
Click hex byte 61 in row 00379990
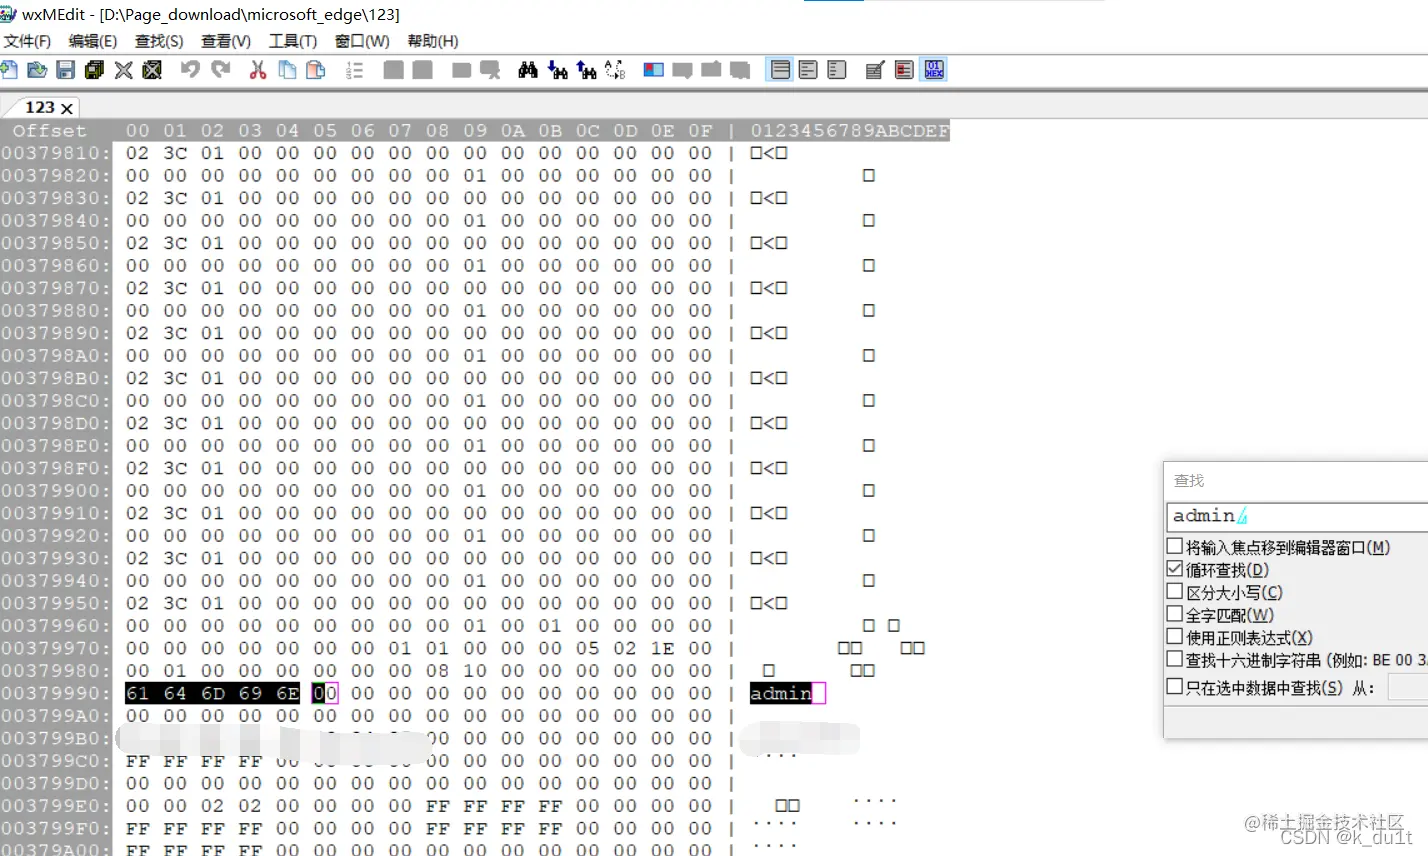point(137,693)
